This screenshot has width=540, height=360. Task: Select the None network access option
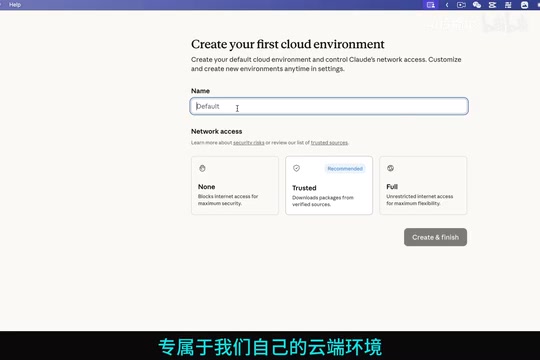235,186
